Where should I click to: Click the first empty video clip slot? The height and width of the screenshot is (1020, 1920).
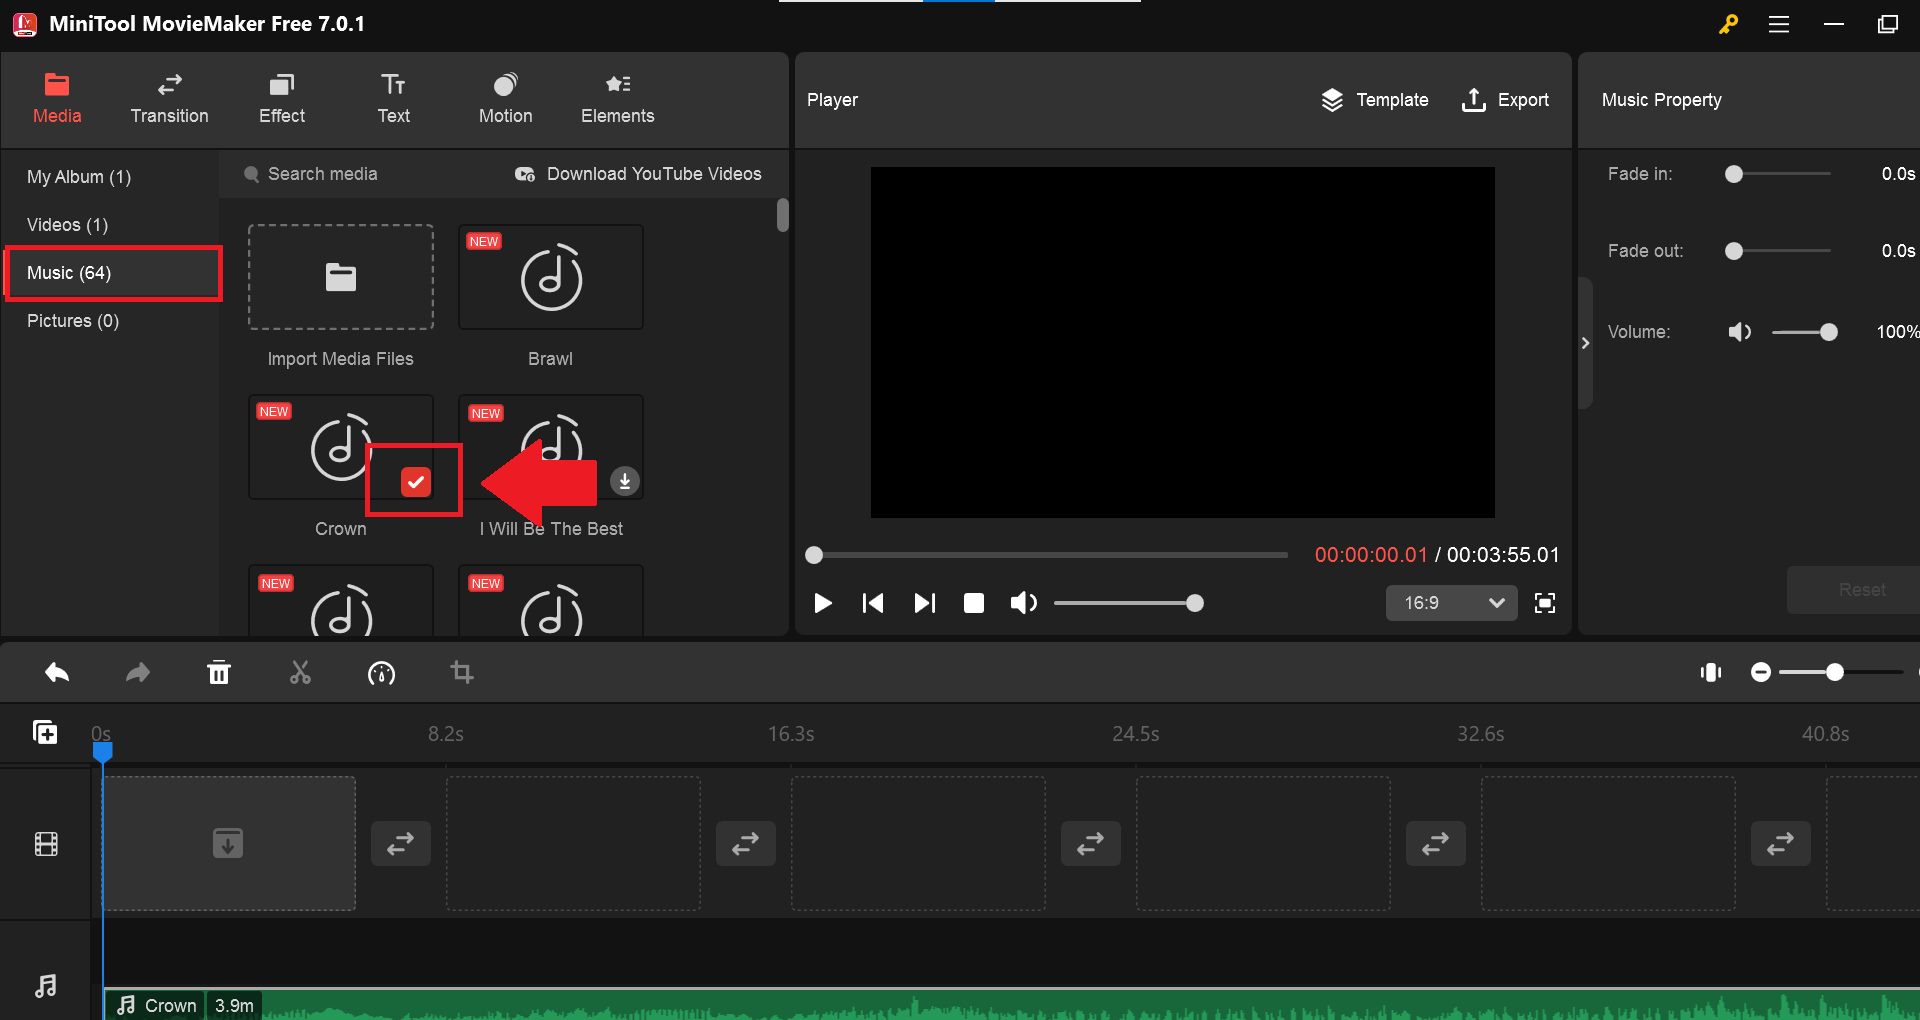[x=229, y=843]
